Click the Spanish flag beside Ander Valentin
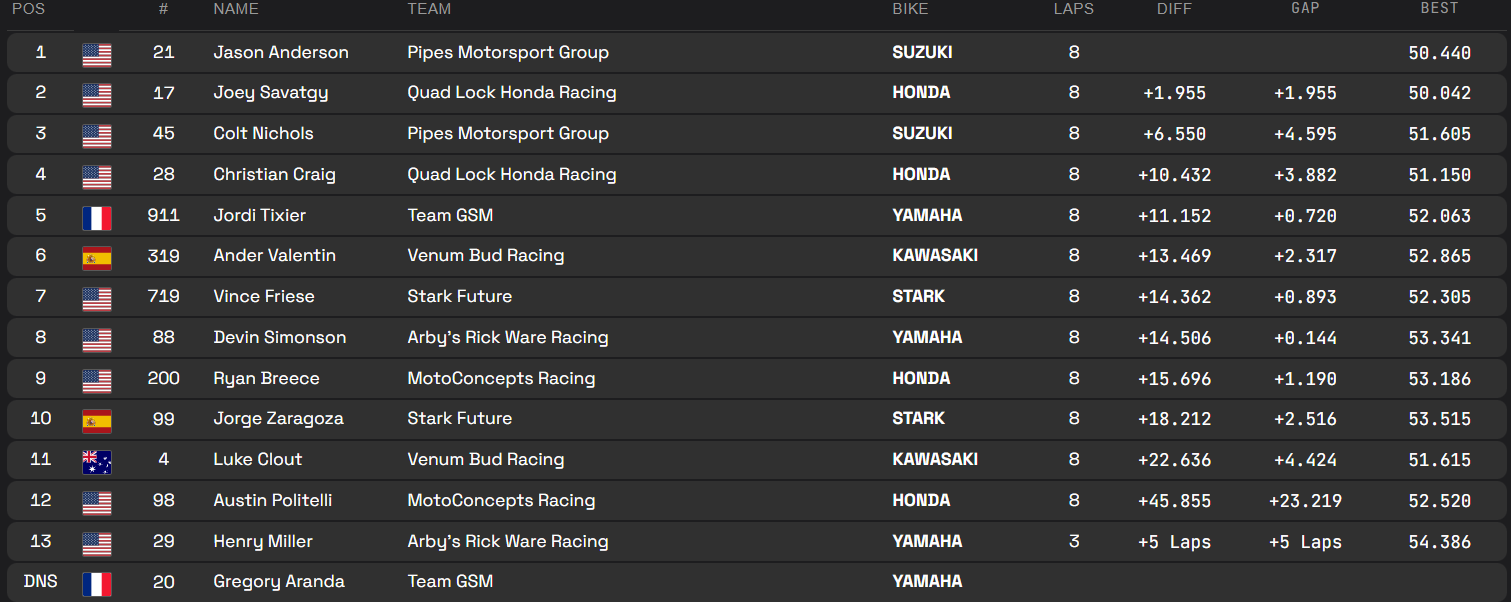The height and width of the screenshot is (602, 1511). tap(97, 258)
